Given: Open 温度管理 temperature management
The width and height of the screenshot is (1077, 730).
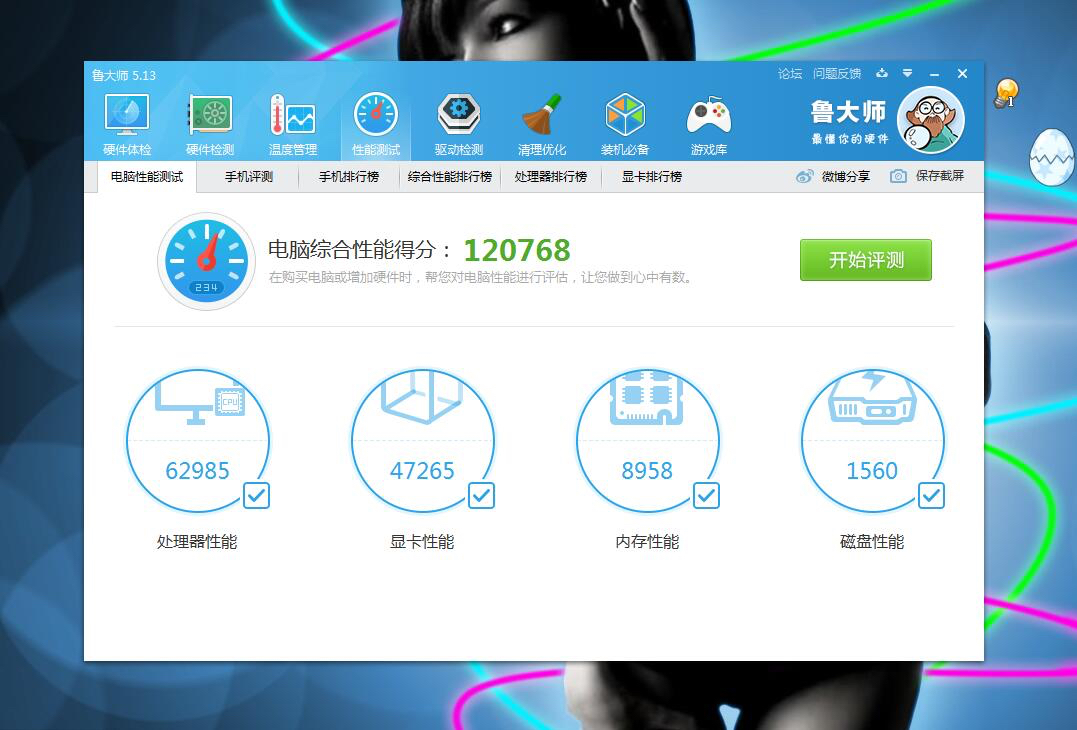Looking at the screenshot, I should [291, 120].
